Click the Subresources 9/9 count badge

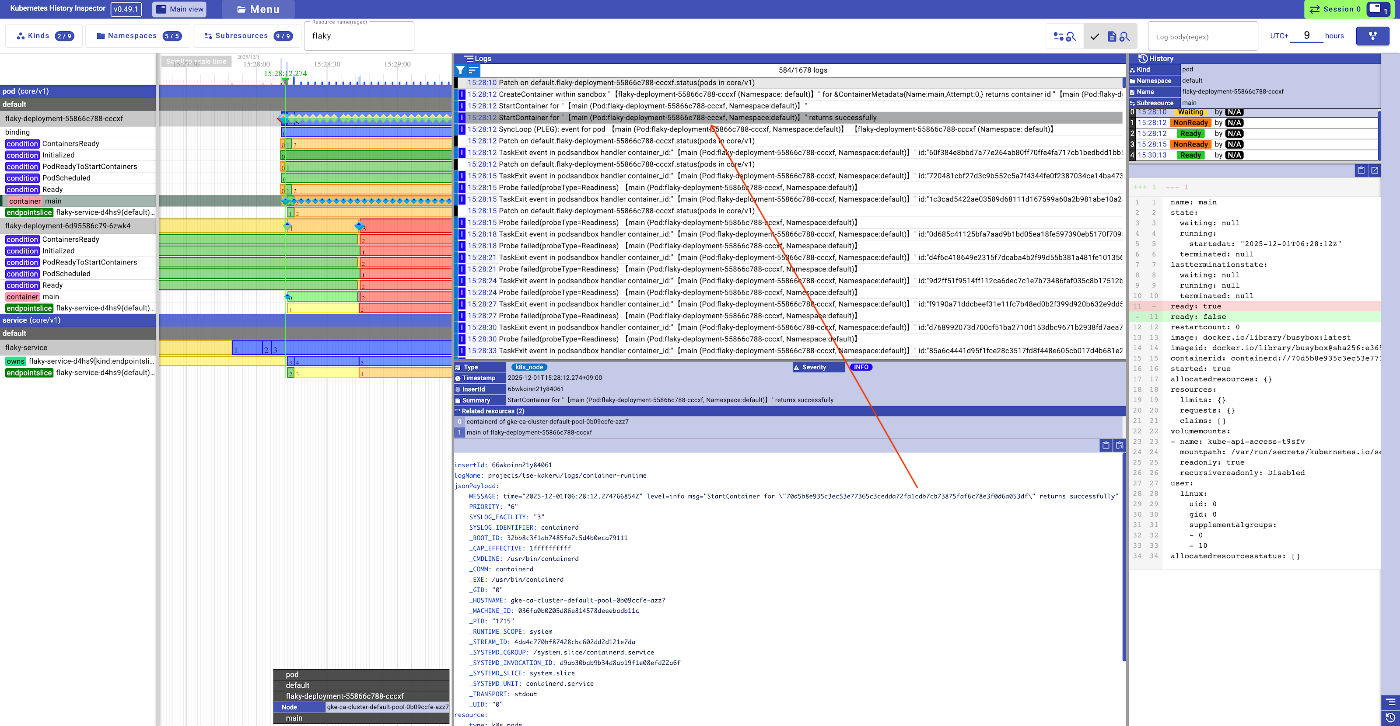pos(283,36)
